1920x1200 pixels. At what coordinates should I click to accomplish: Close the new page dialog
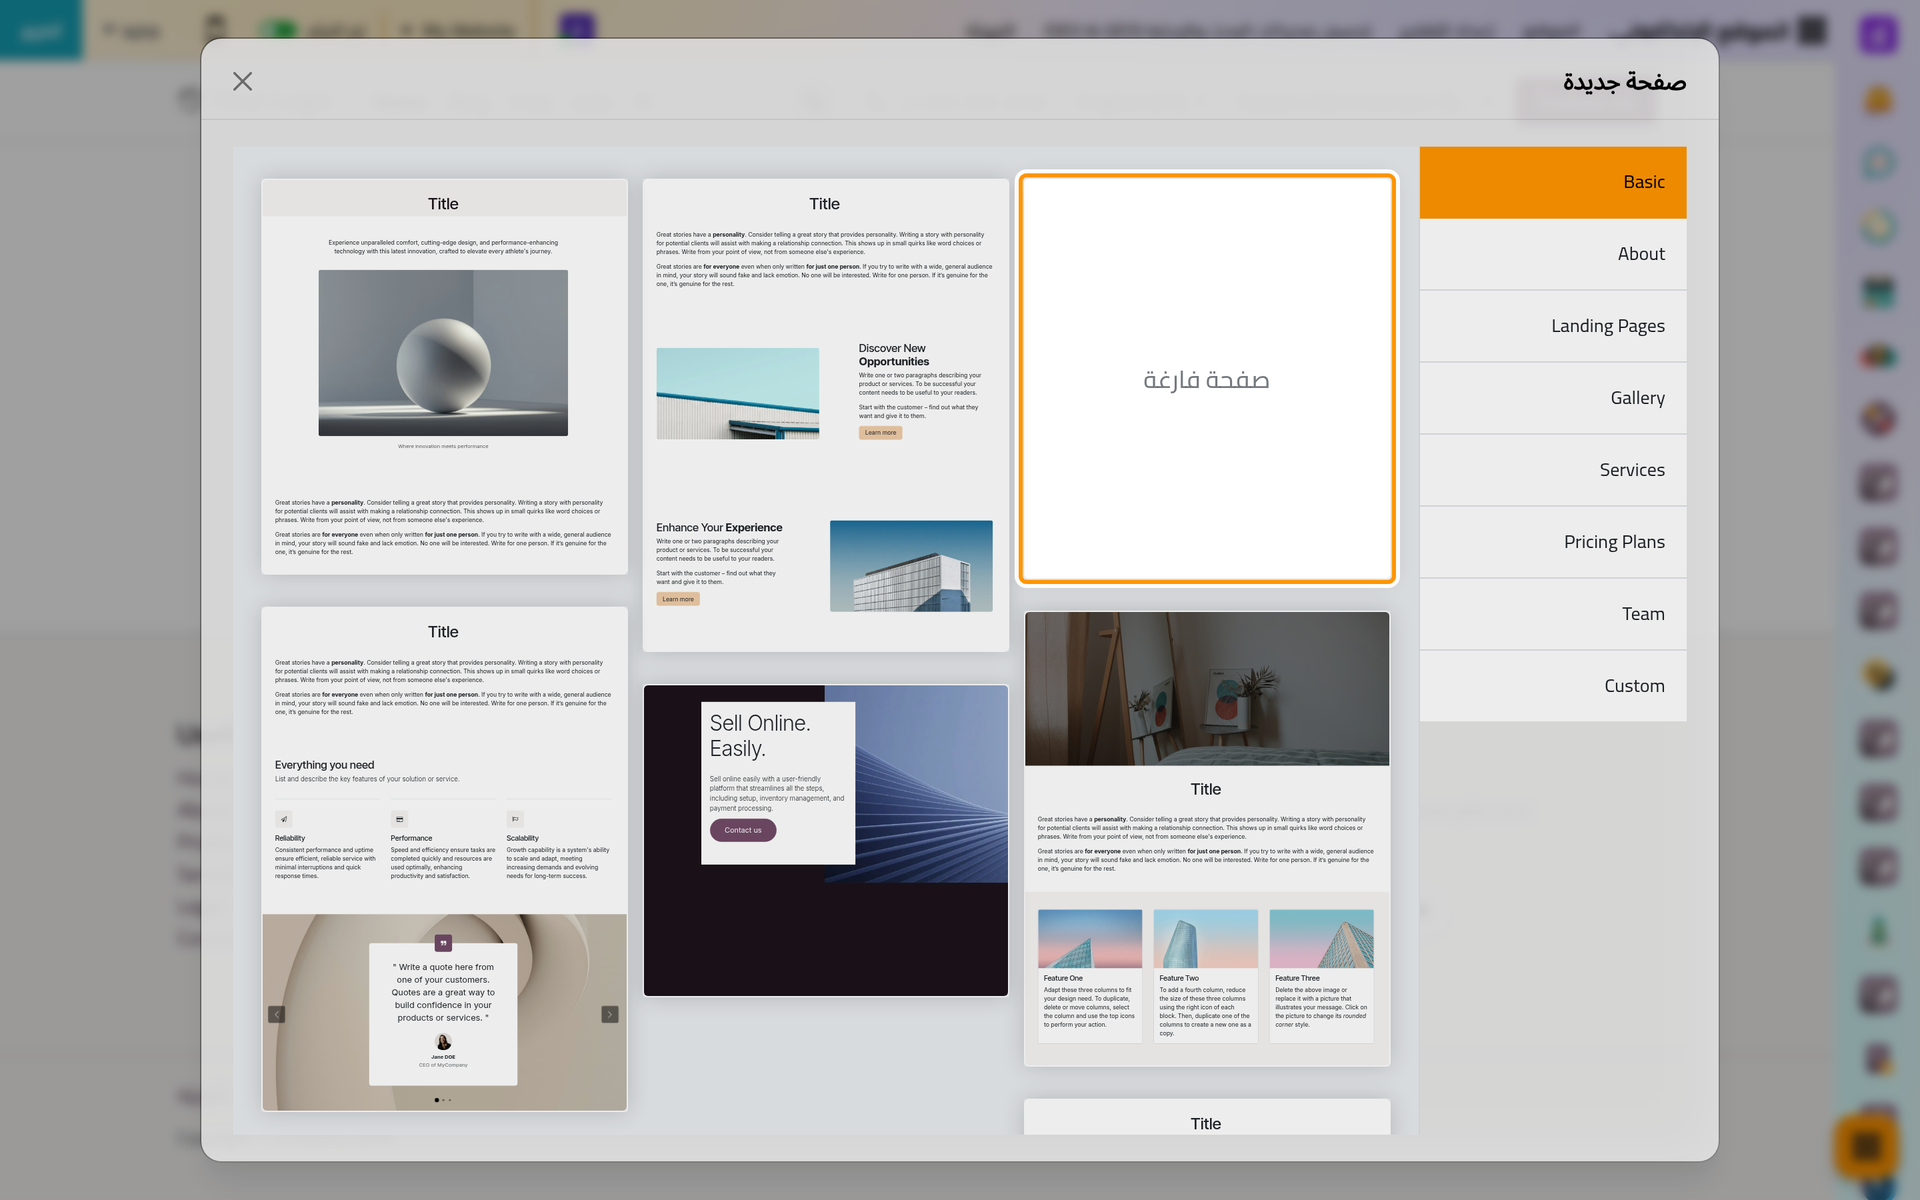pos(242,81)
